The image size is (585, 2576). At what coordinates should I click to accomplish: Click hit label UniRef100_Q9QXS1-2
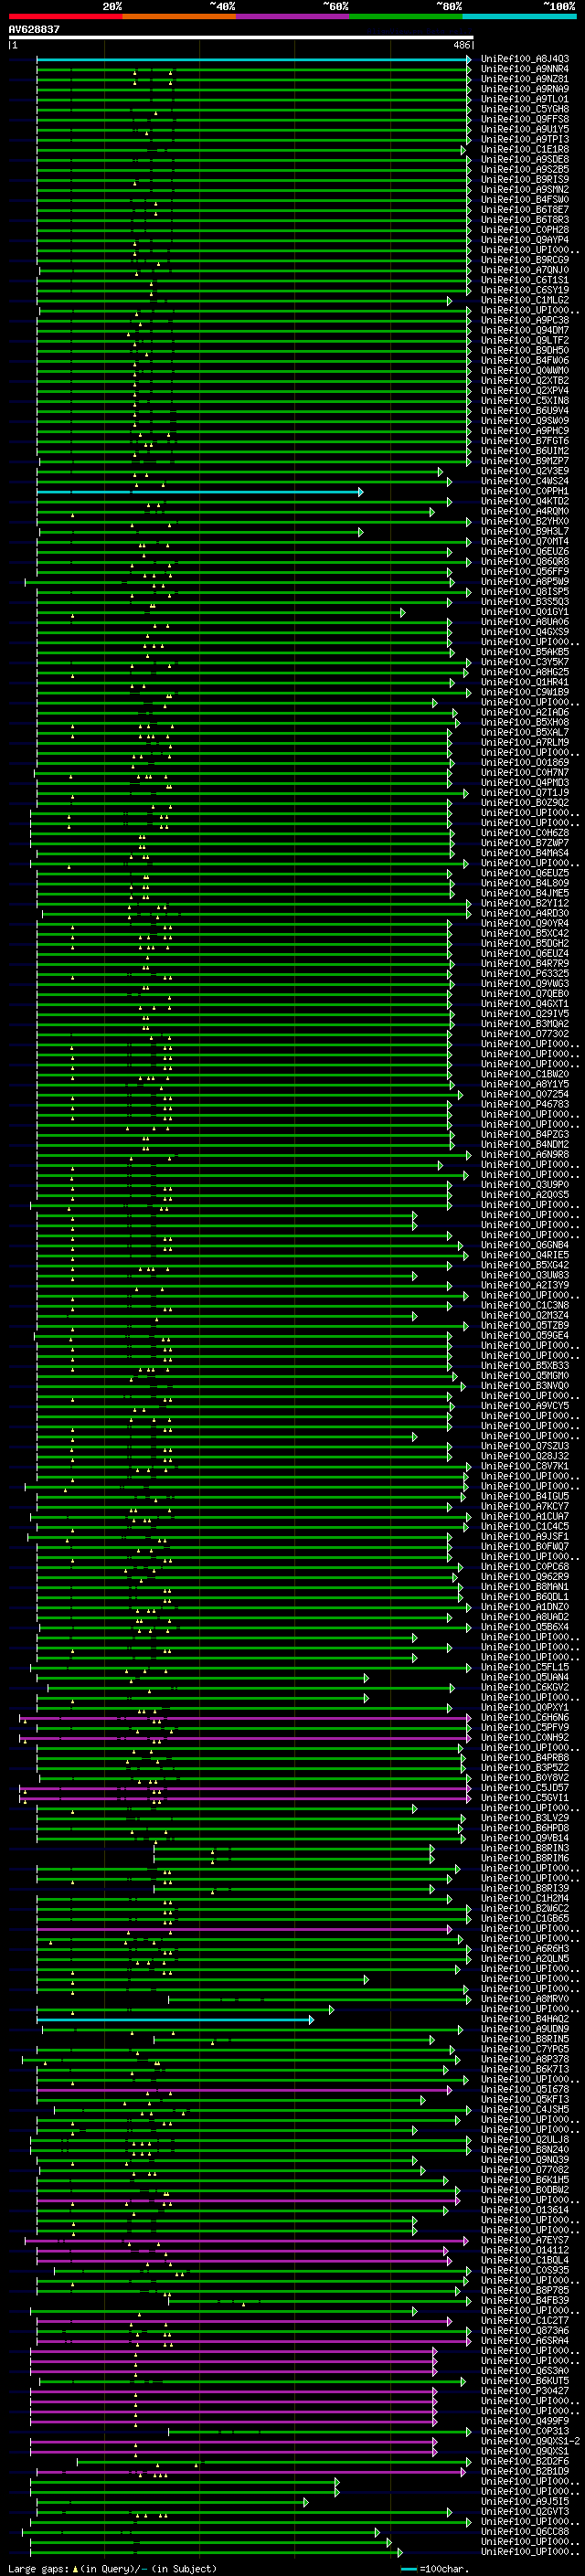click(x=531, y=2442)
